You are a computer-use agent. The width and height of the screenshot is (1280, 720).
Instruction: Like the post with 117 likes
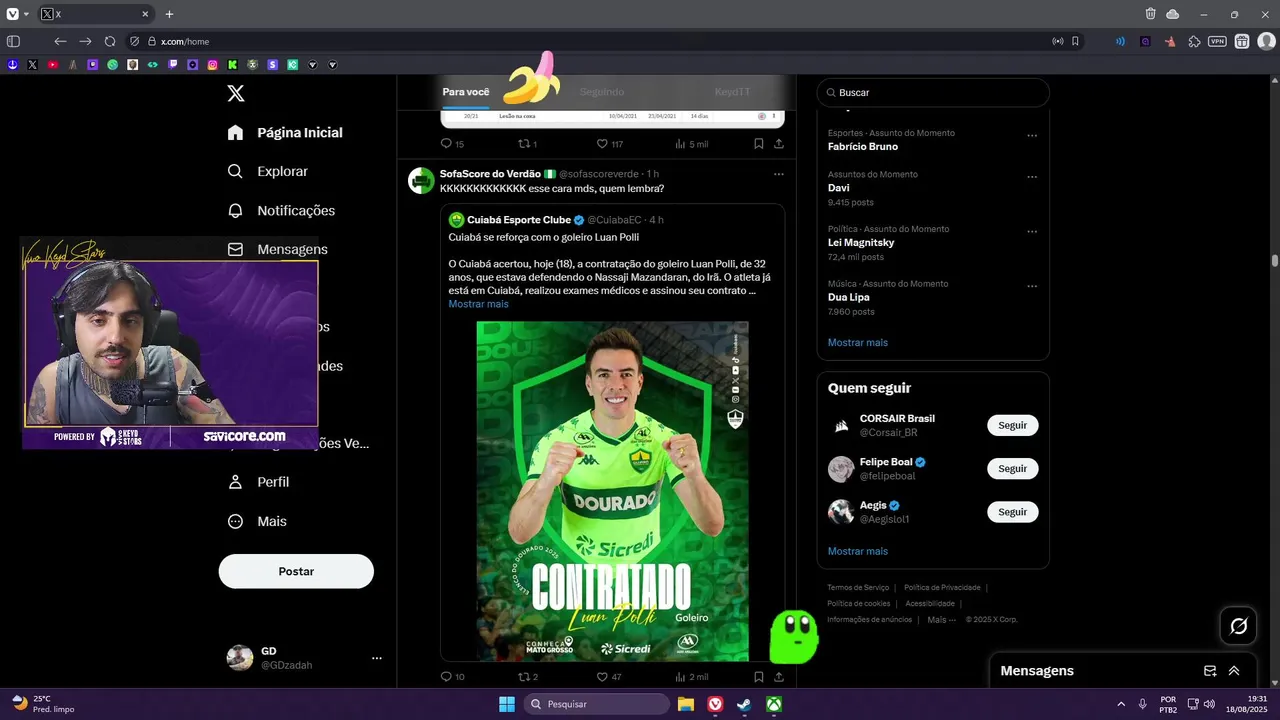pos(610,144)
